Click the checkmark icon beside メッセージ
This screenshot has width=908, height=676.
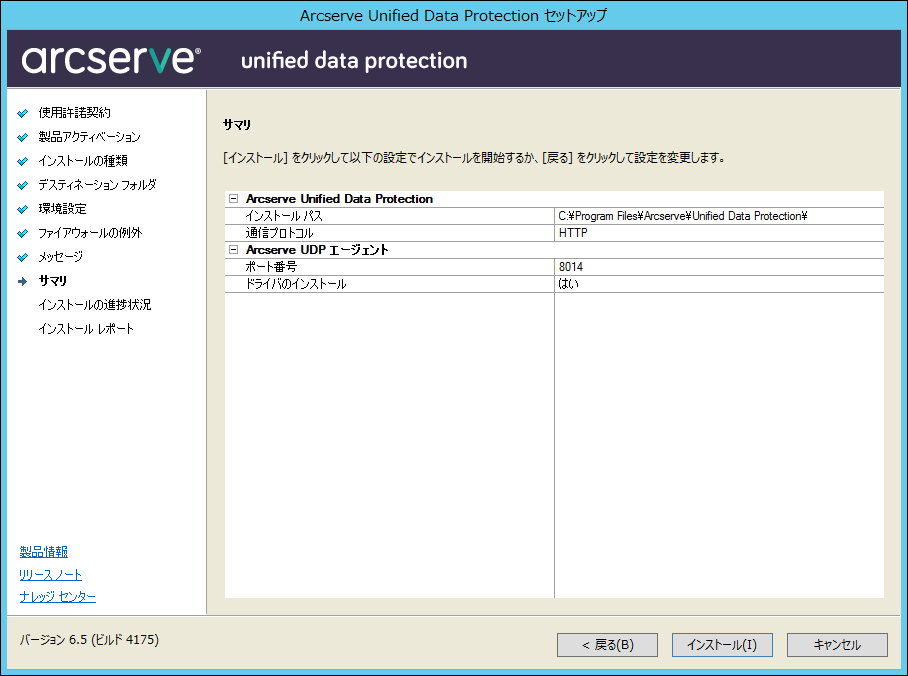(23, 257)
